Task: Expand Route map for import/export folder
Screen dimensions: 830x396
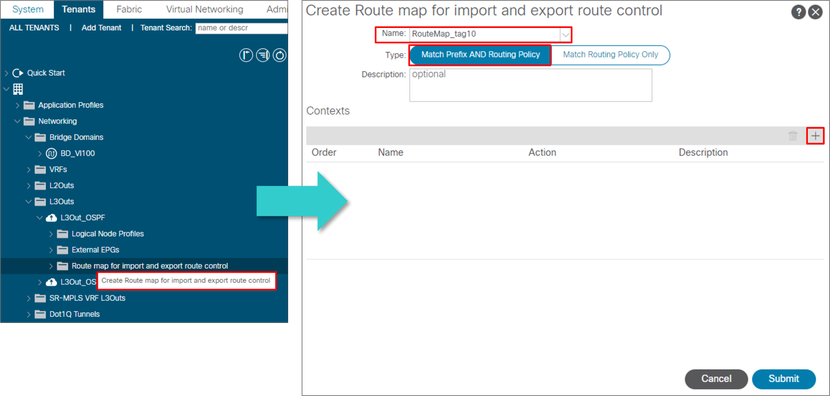Action: (x=51, y=266)
